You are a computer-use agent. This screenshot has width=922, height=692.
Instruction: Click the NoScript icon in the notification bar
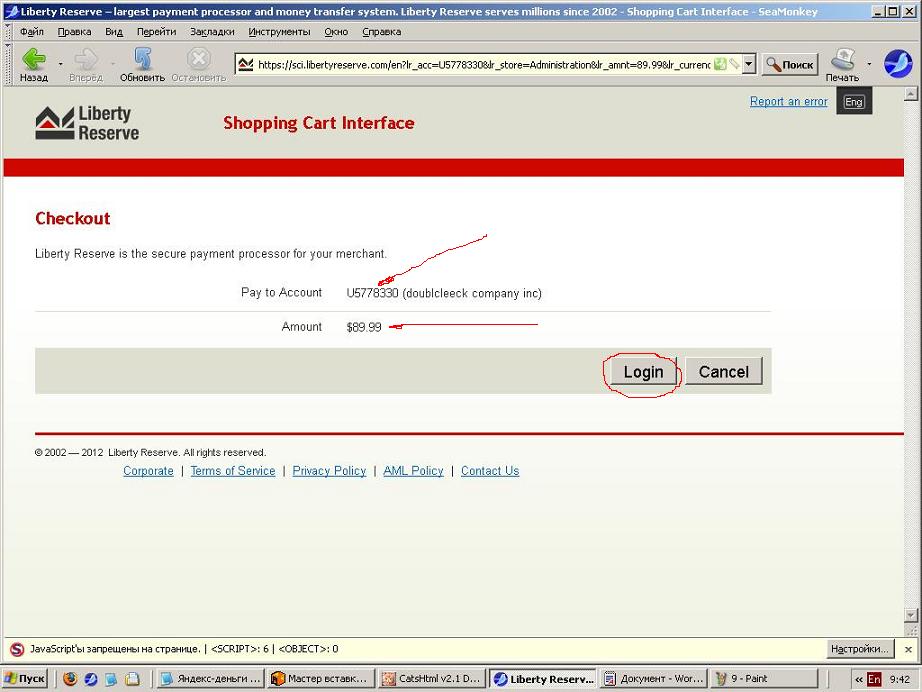(x=17, y=649)
